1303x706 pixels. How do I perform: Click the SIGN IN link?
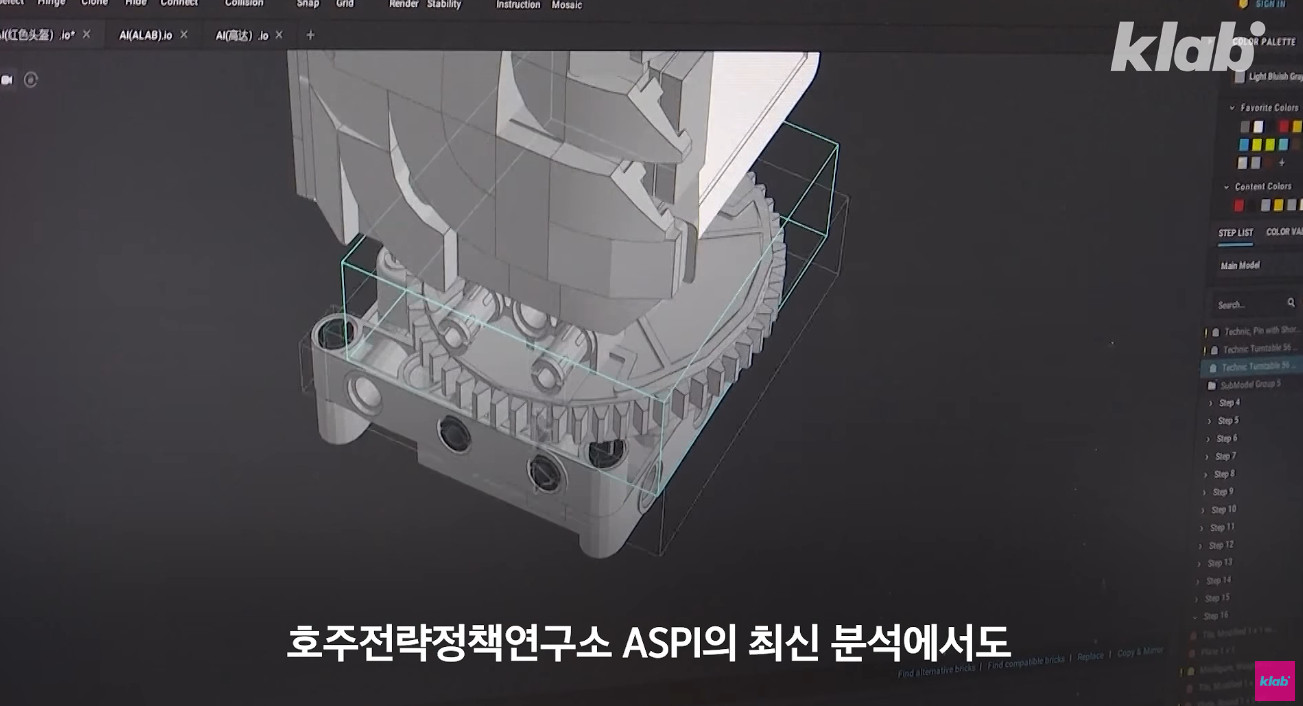[x=1270, y=4]
